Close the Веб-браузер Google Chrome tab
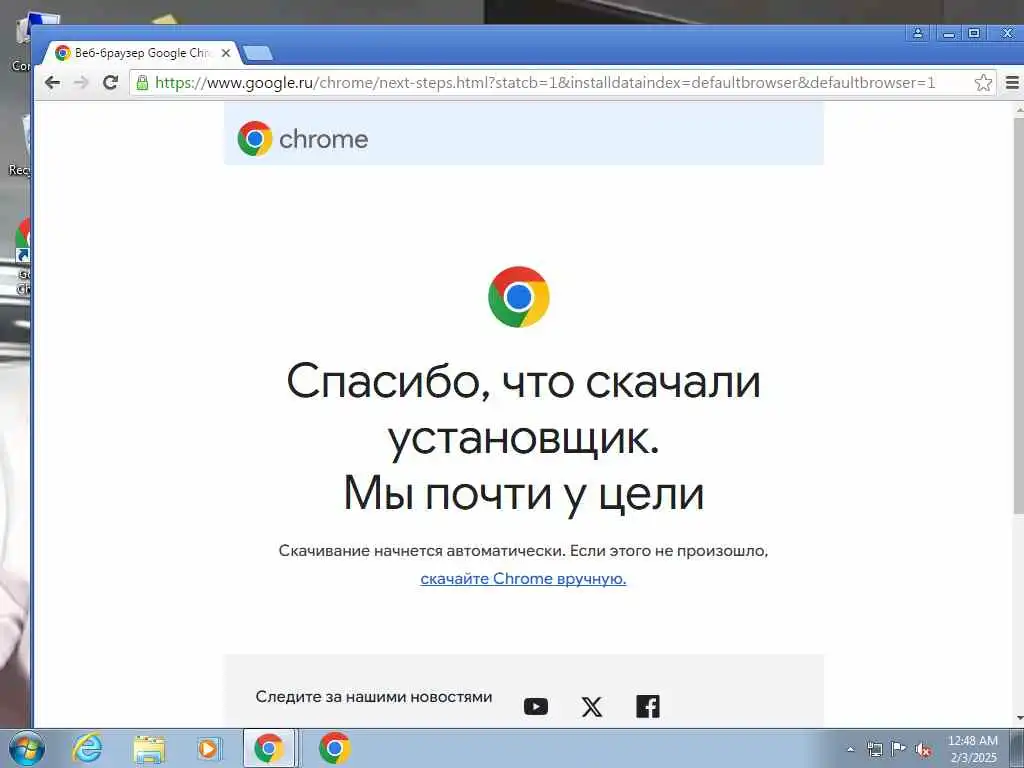 [226, 53]
